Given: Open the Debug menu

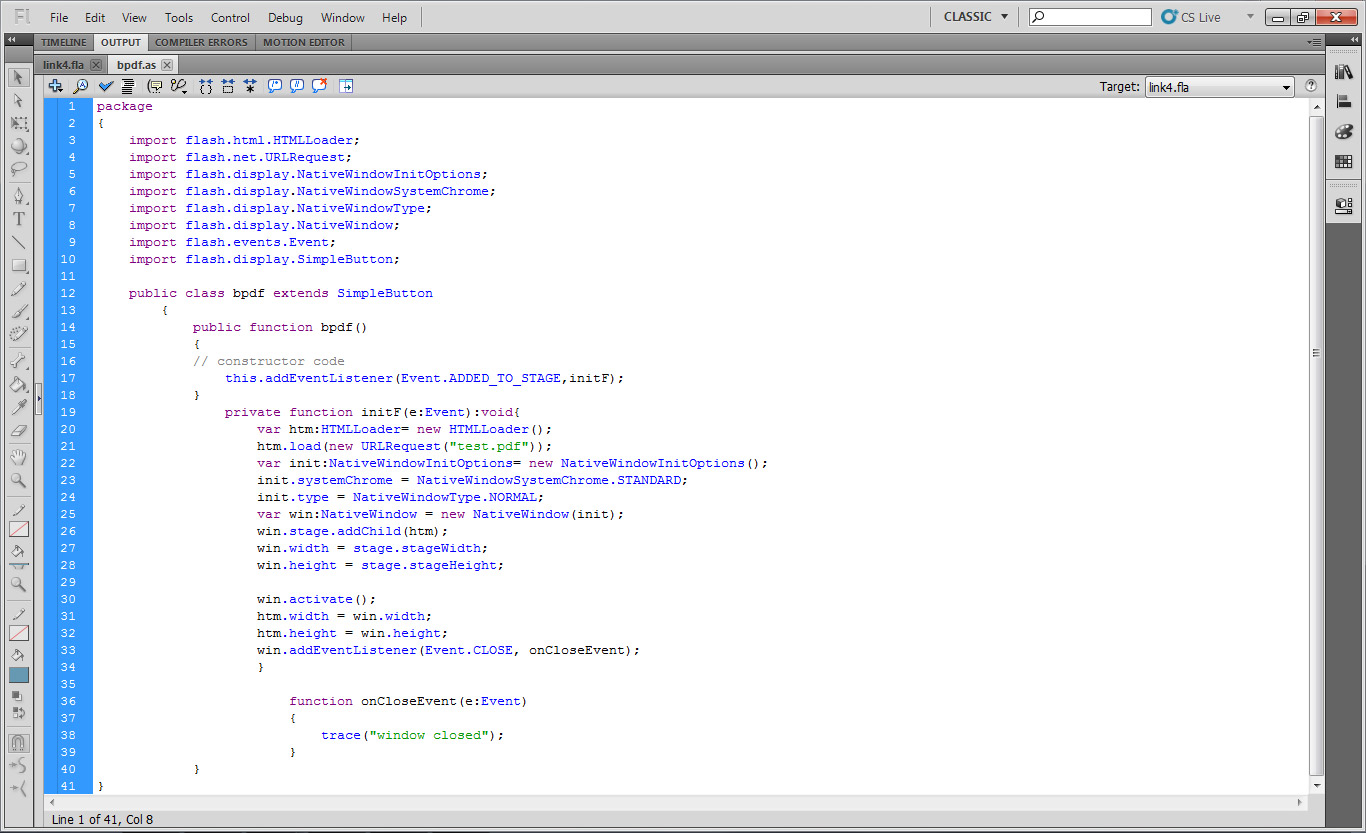Looking at the screenshot, I should tap(285, 18).
